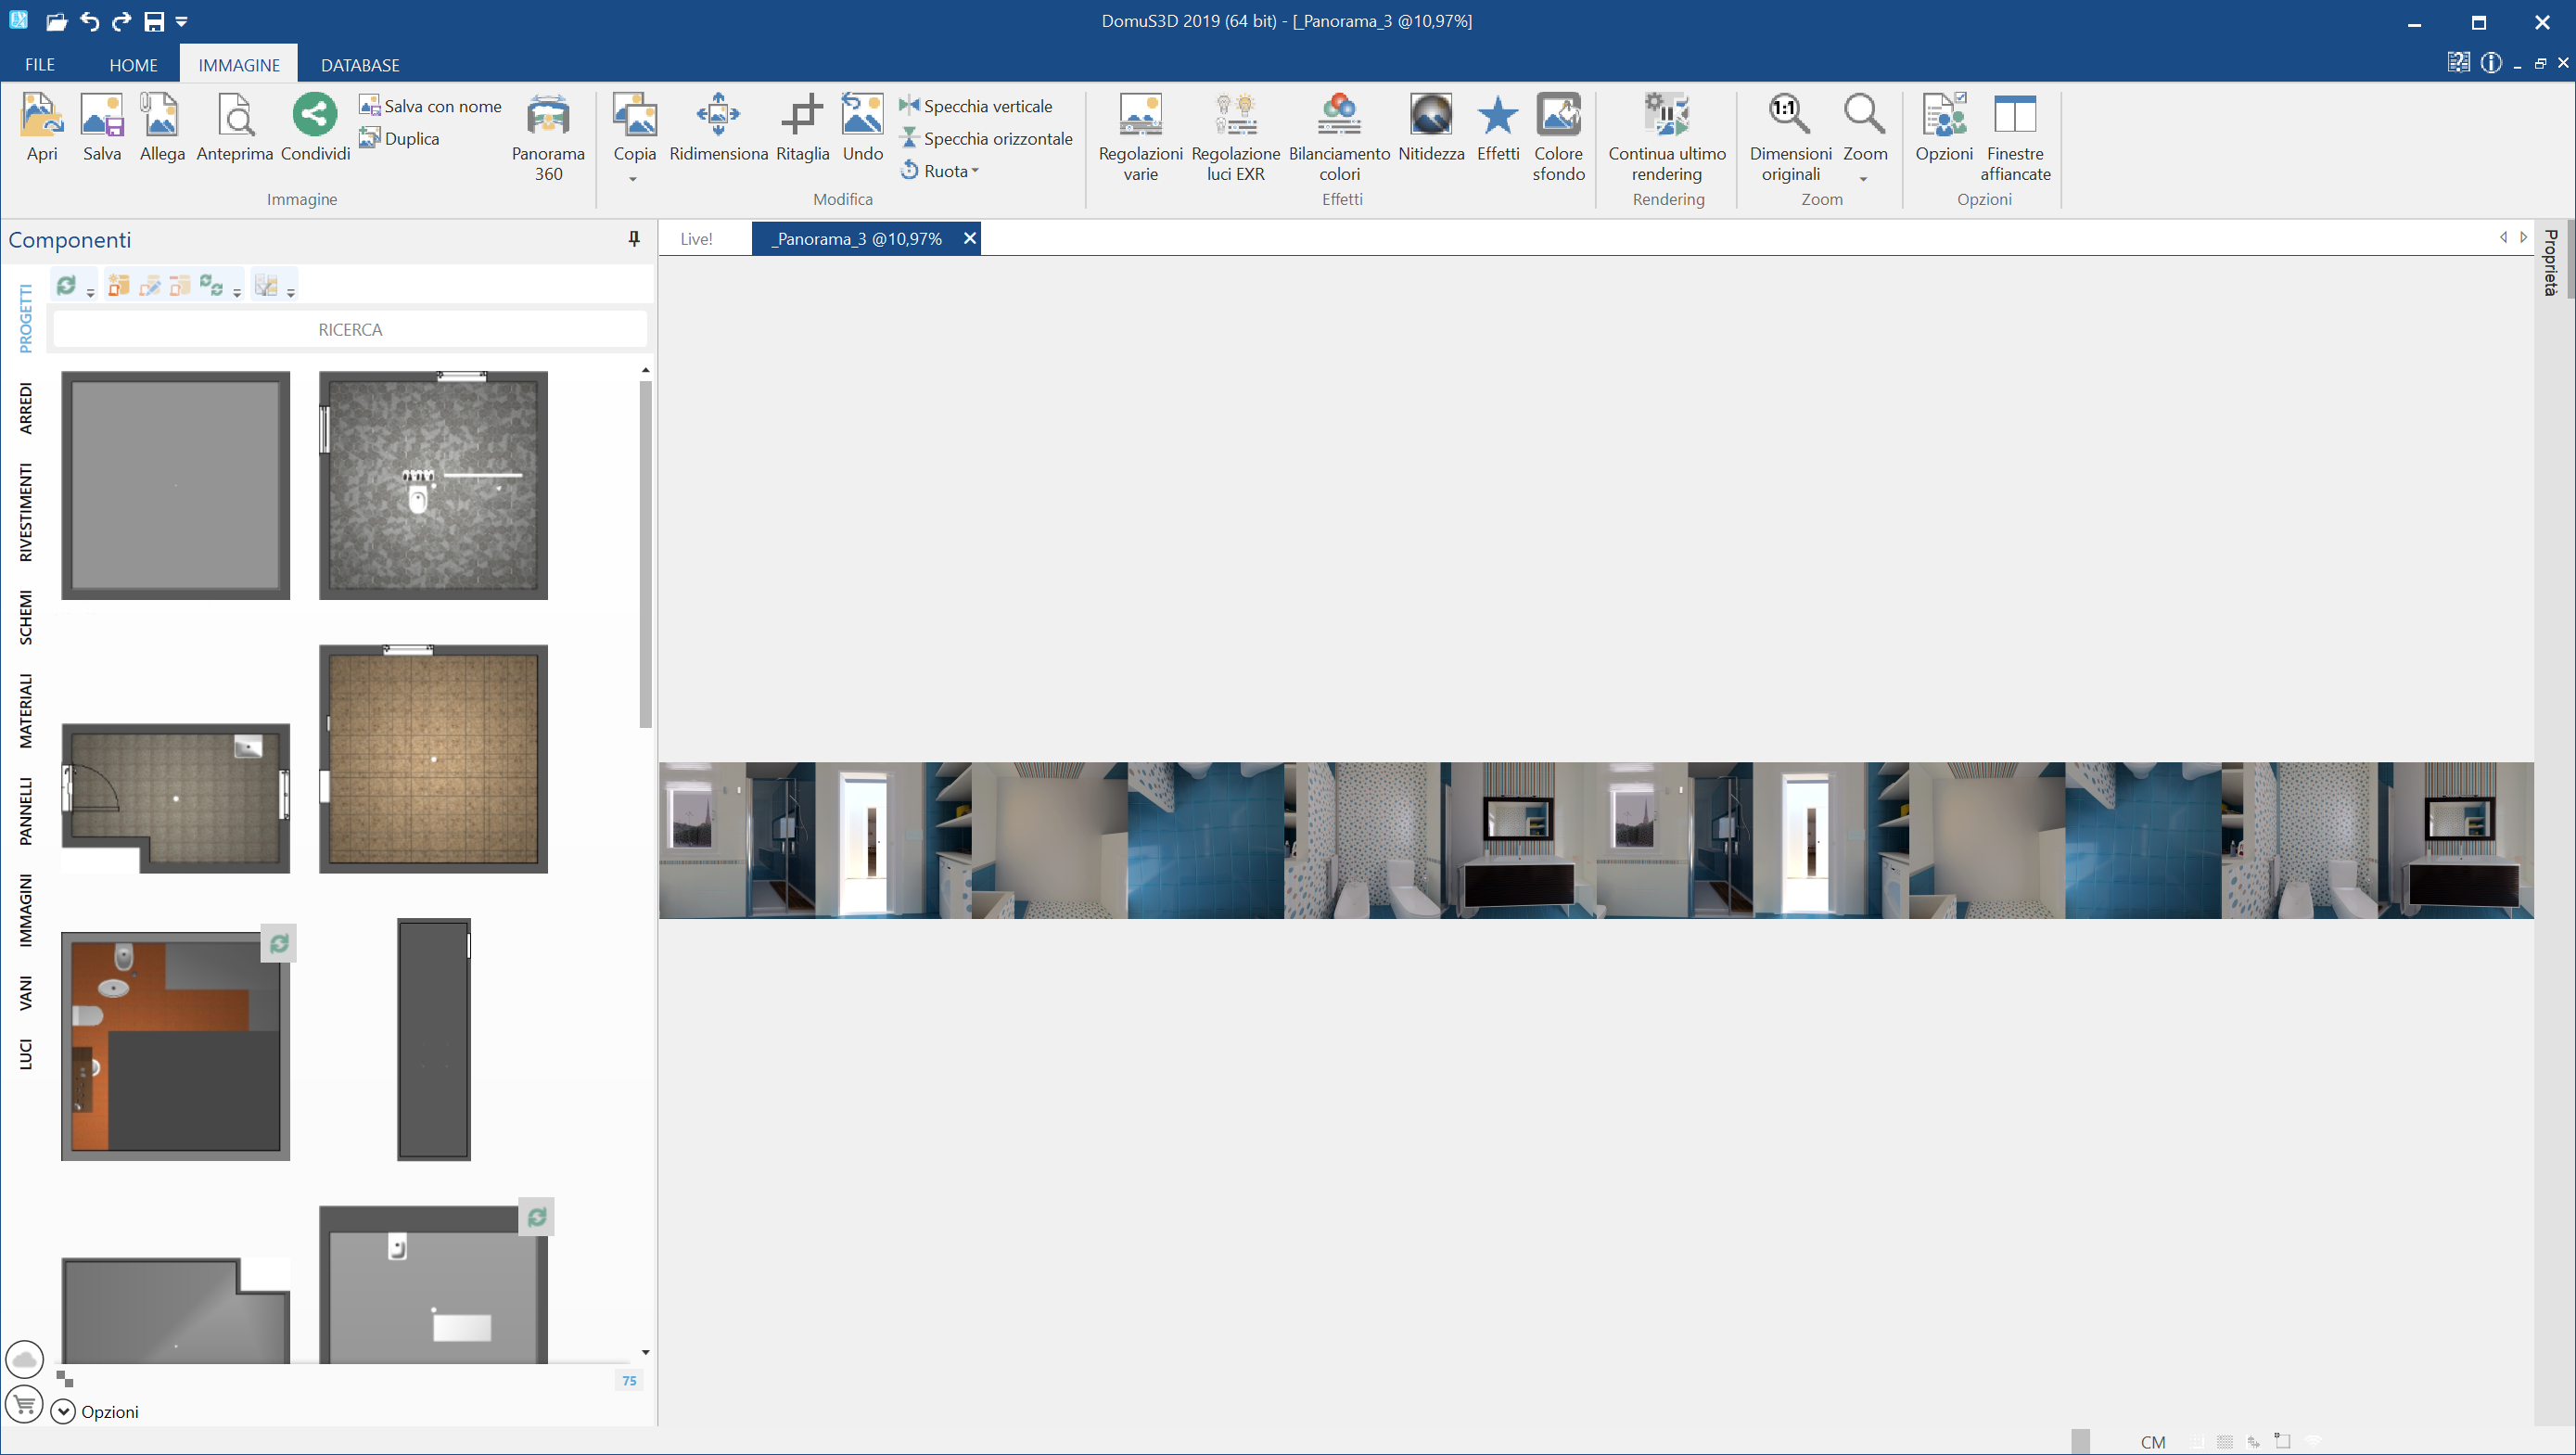This screenshot has height=1455, width=2576.
Task: Expand the Opzioni chevron at panel bottom
Action: [x=63, y=1411]
